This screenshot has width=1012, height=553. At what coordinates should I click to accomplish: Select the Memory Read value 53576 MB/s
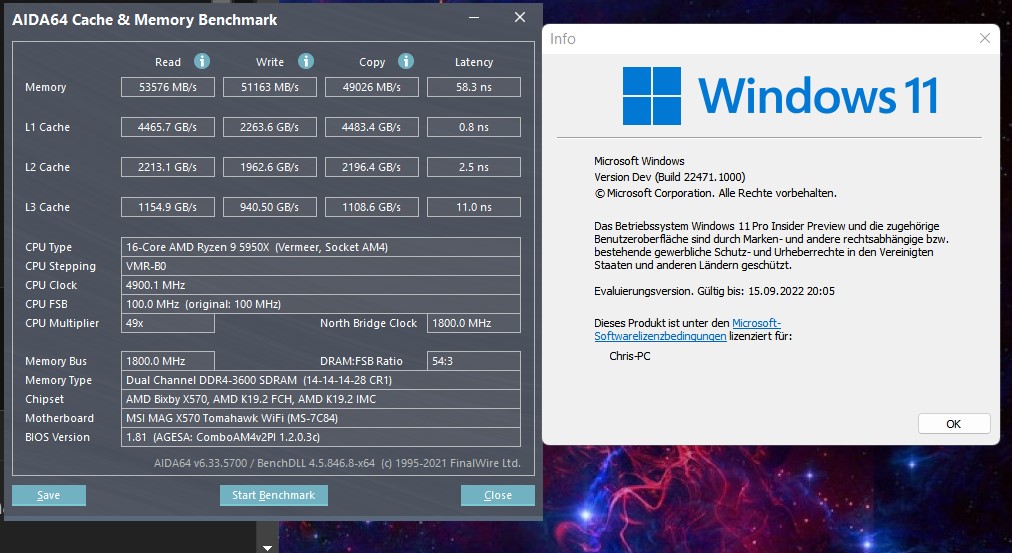[x=168, y=87]
